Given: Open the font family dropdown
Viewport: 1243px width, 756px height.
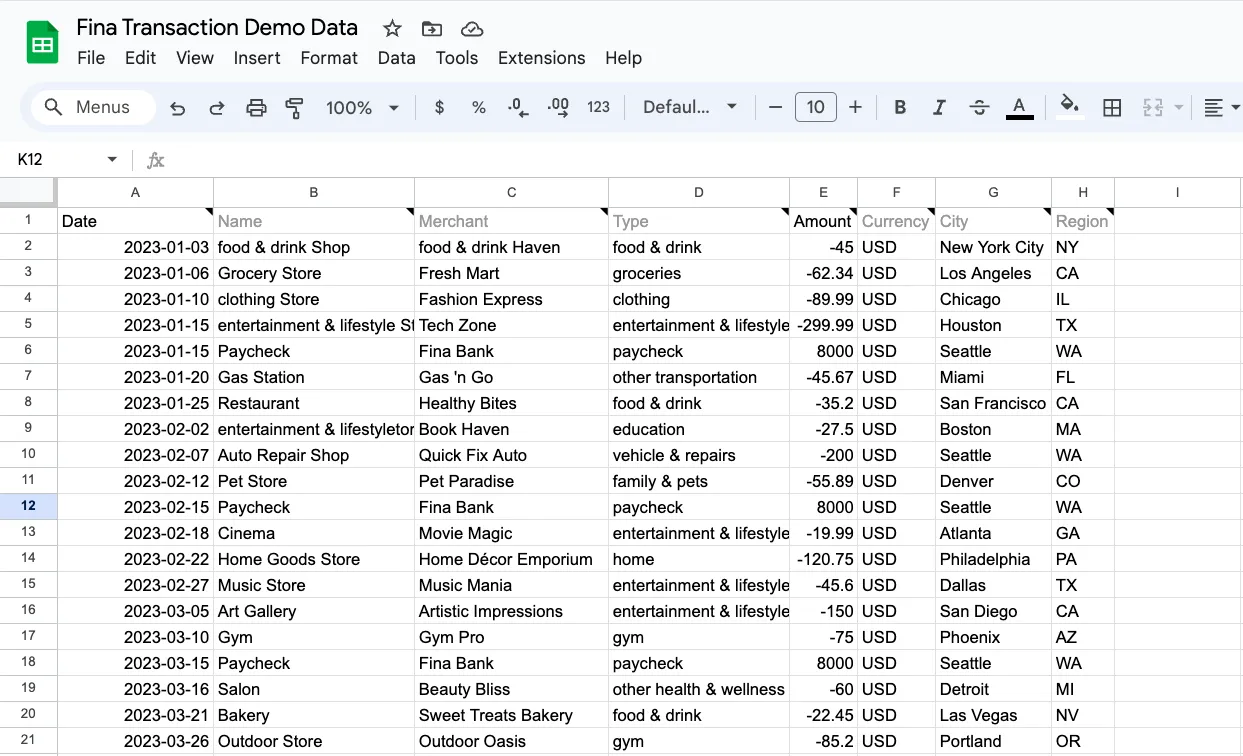Looking at the screenshot, I should click(x=690, y=107).
